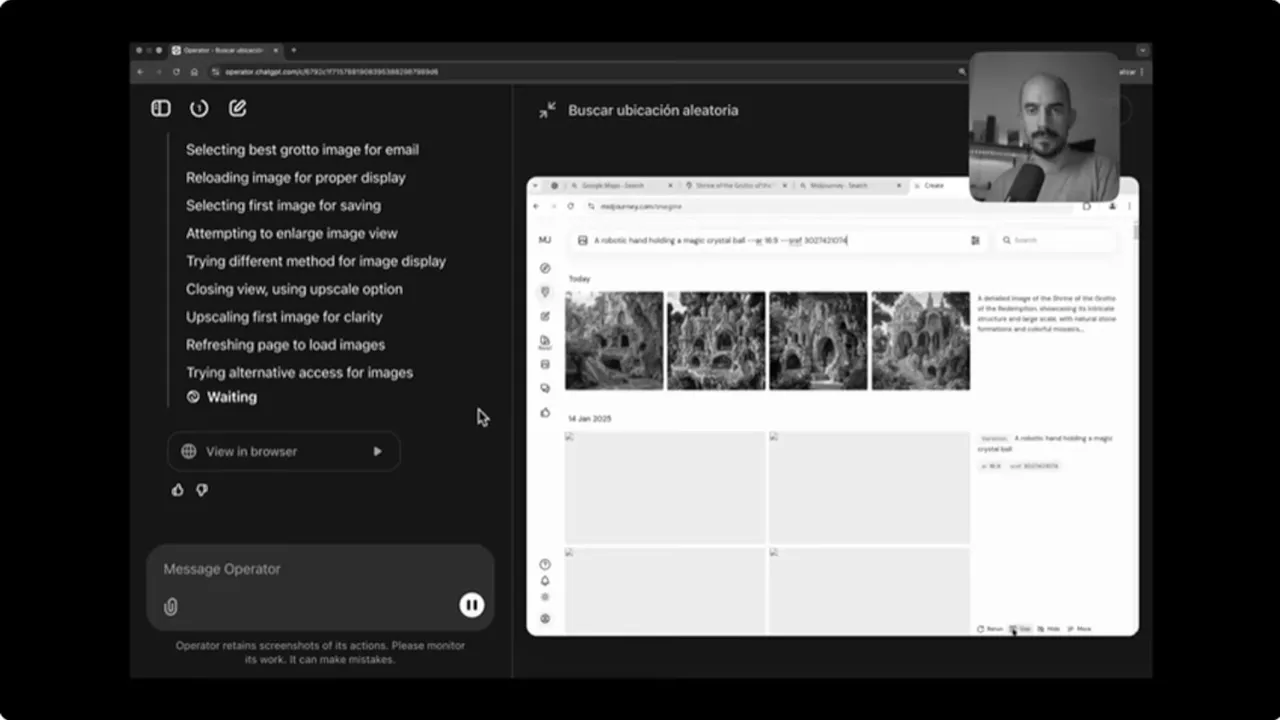The image size is (1280, 720).
Task: Open the Create paintbrush icon in sidebar
Action: click(545, 292)
